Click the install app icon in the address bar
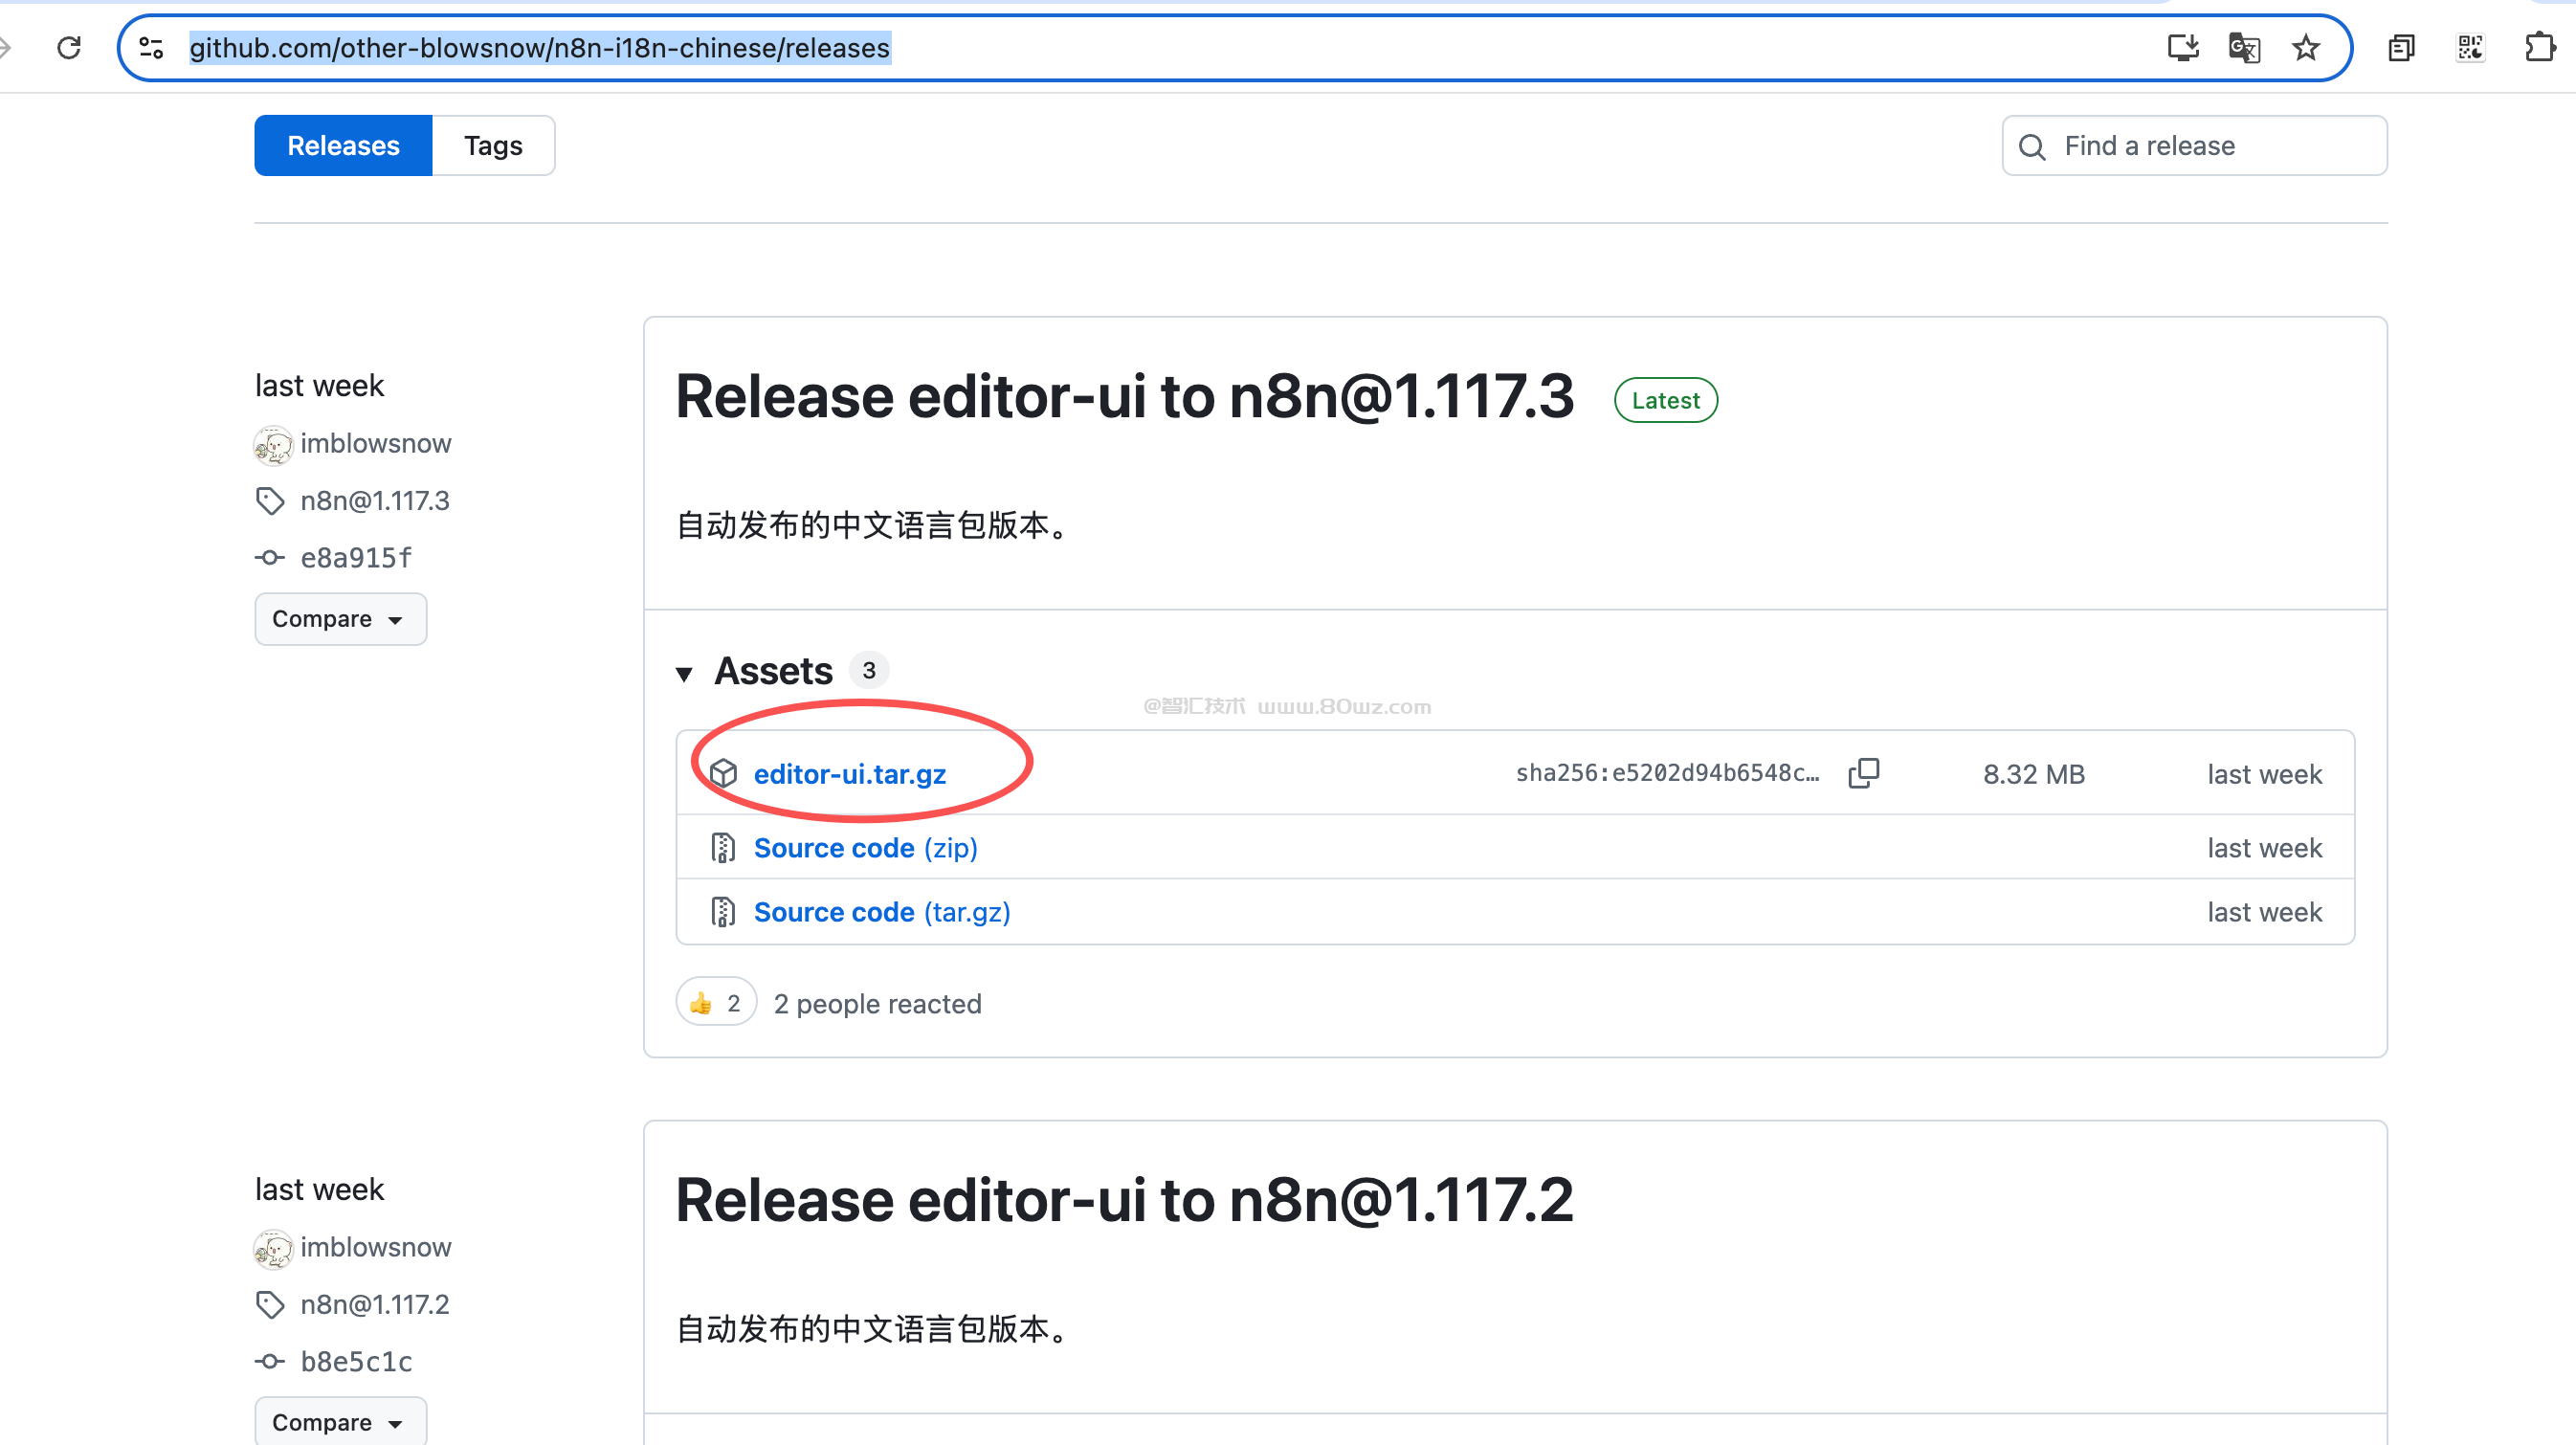2576x1445 pixels. click(x=2182, y=47)
